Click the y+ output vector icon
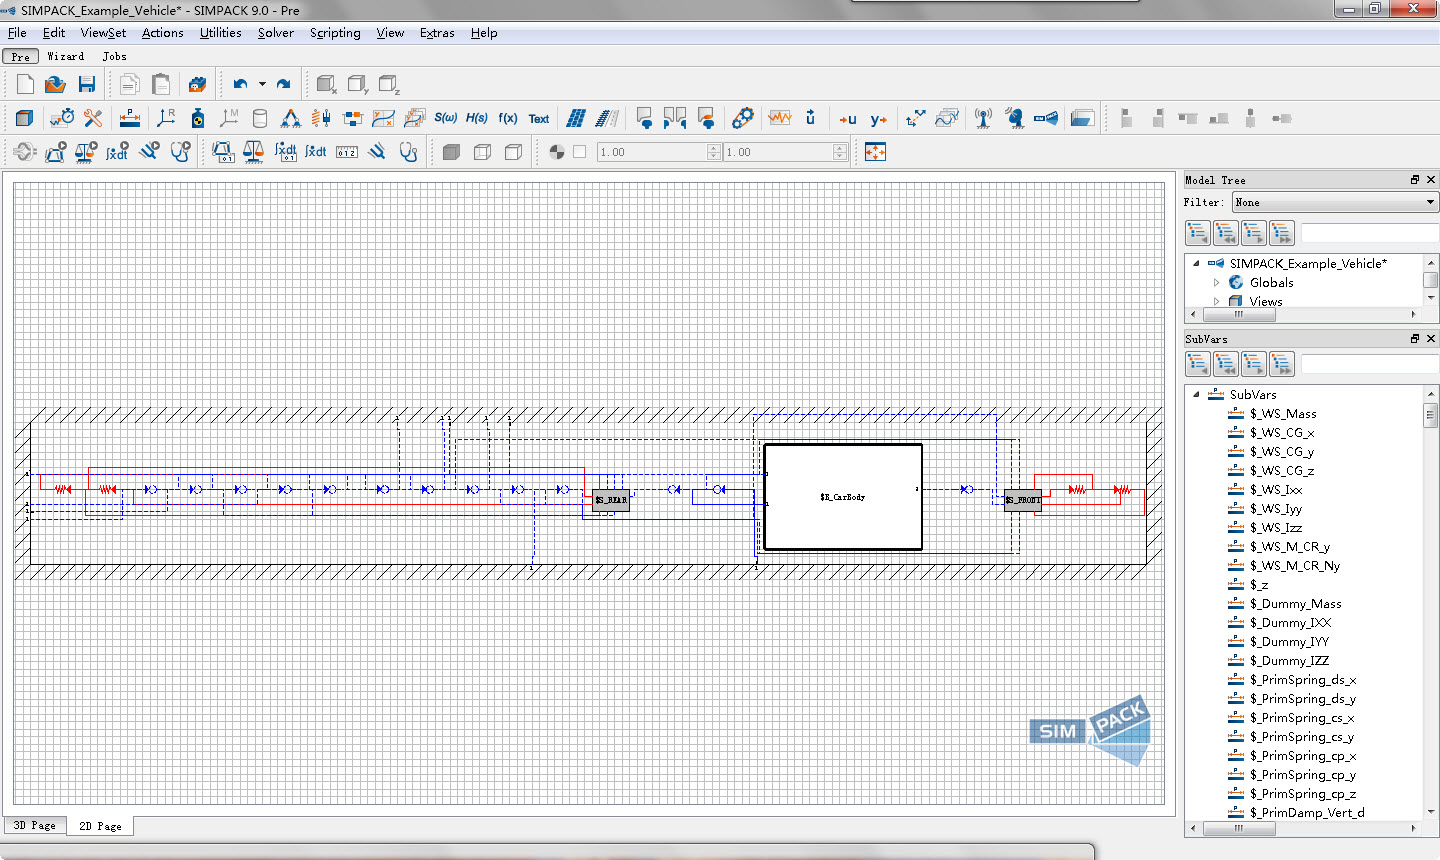 click(878, 119)
